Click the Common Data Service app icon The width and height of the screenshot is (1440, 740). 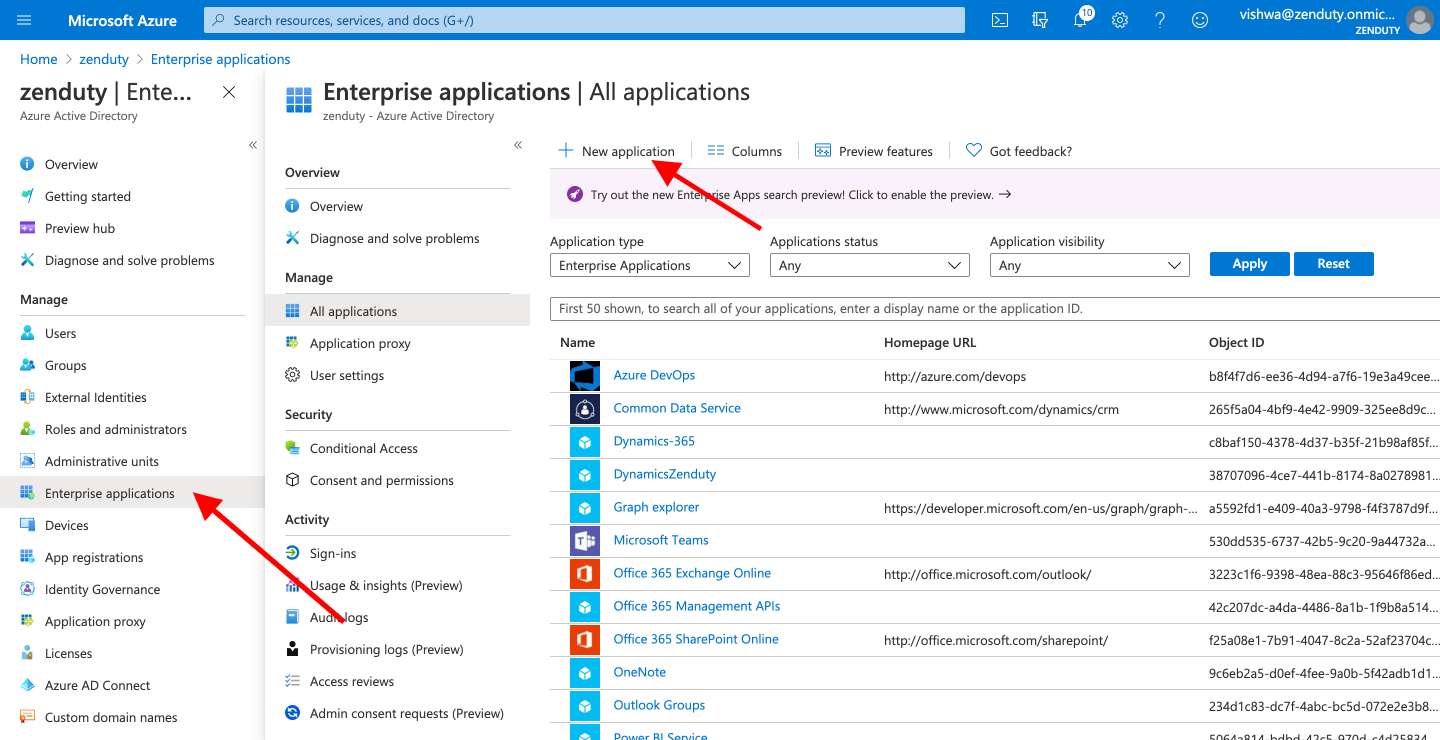(x=584, y=409)
